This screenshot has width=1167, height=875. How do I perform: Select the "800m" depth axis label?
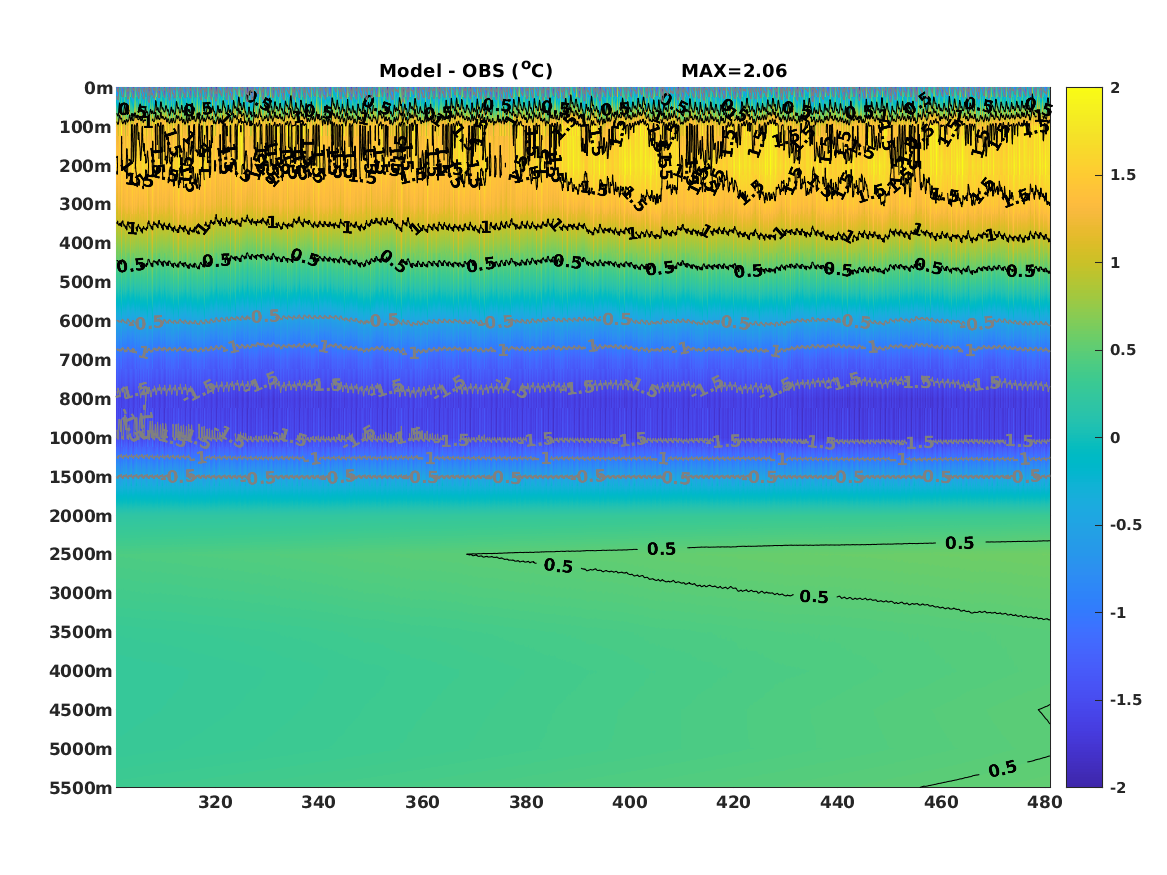tap(86, 399)
